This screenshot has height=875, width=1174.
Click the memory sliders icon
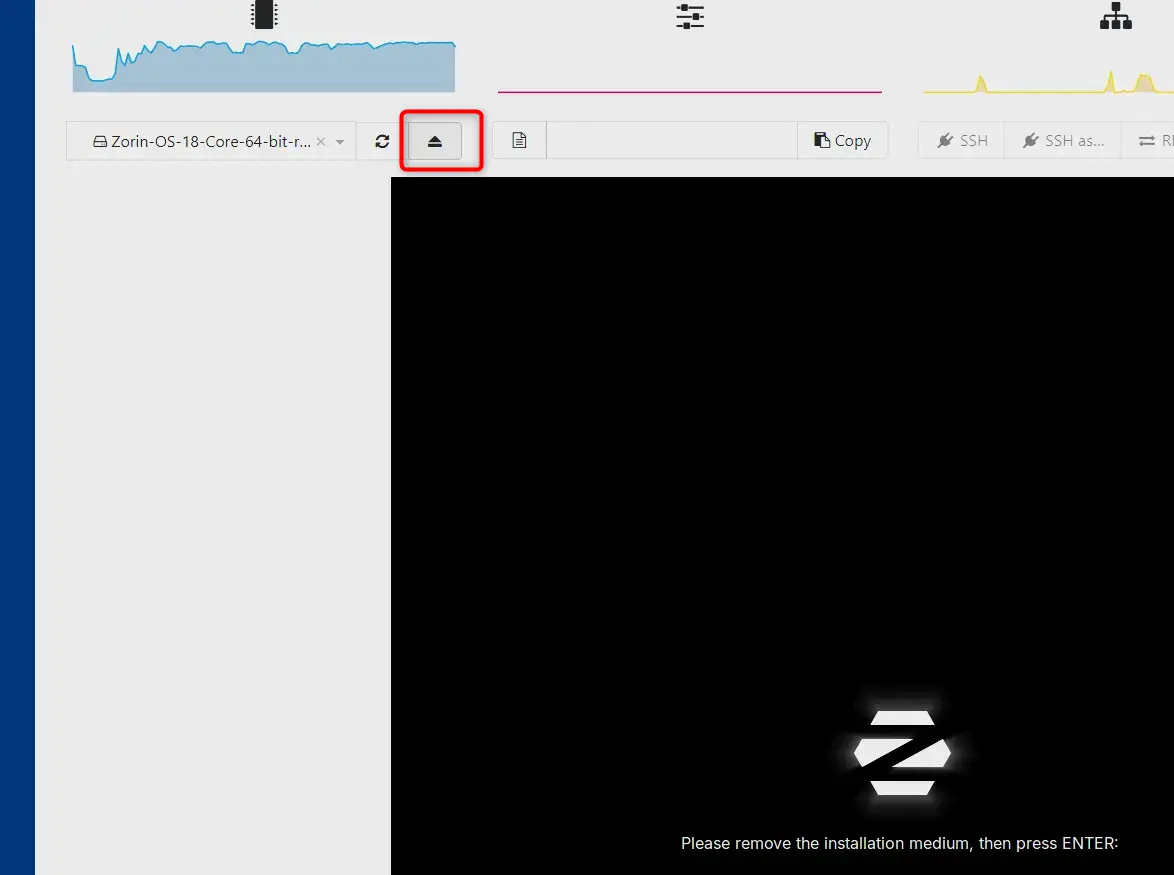coord(690,16)
